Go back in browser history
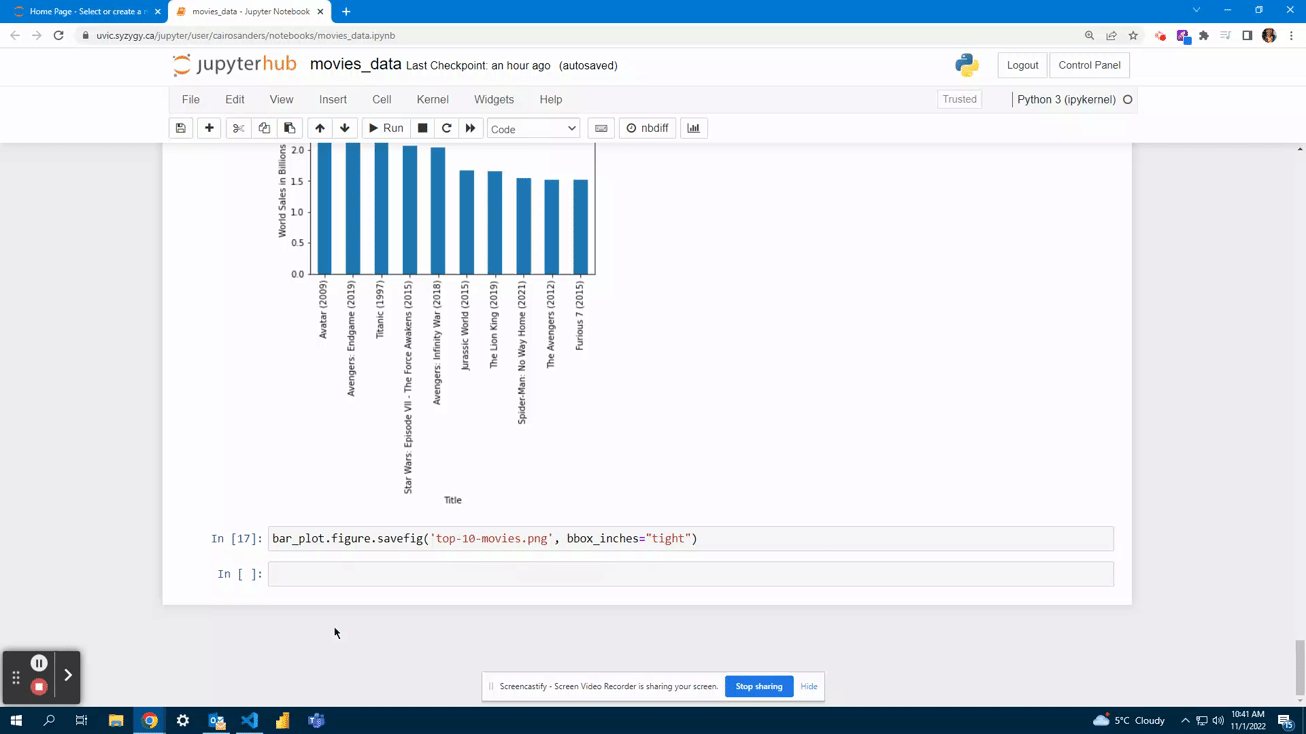Image resolution: width=1306 pixels, height=734 pixels. 15,35
